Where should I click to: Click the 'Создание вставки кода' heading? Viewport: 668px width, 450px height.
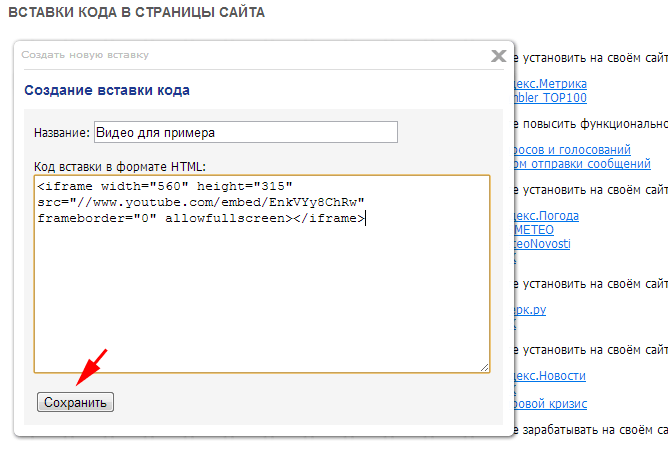(107, 91)
